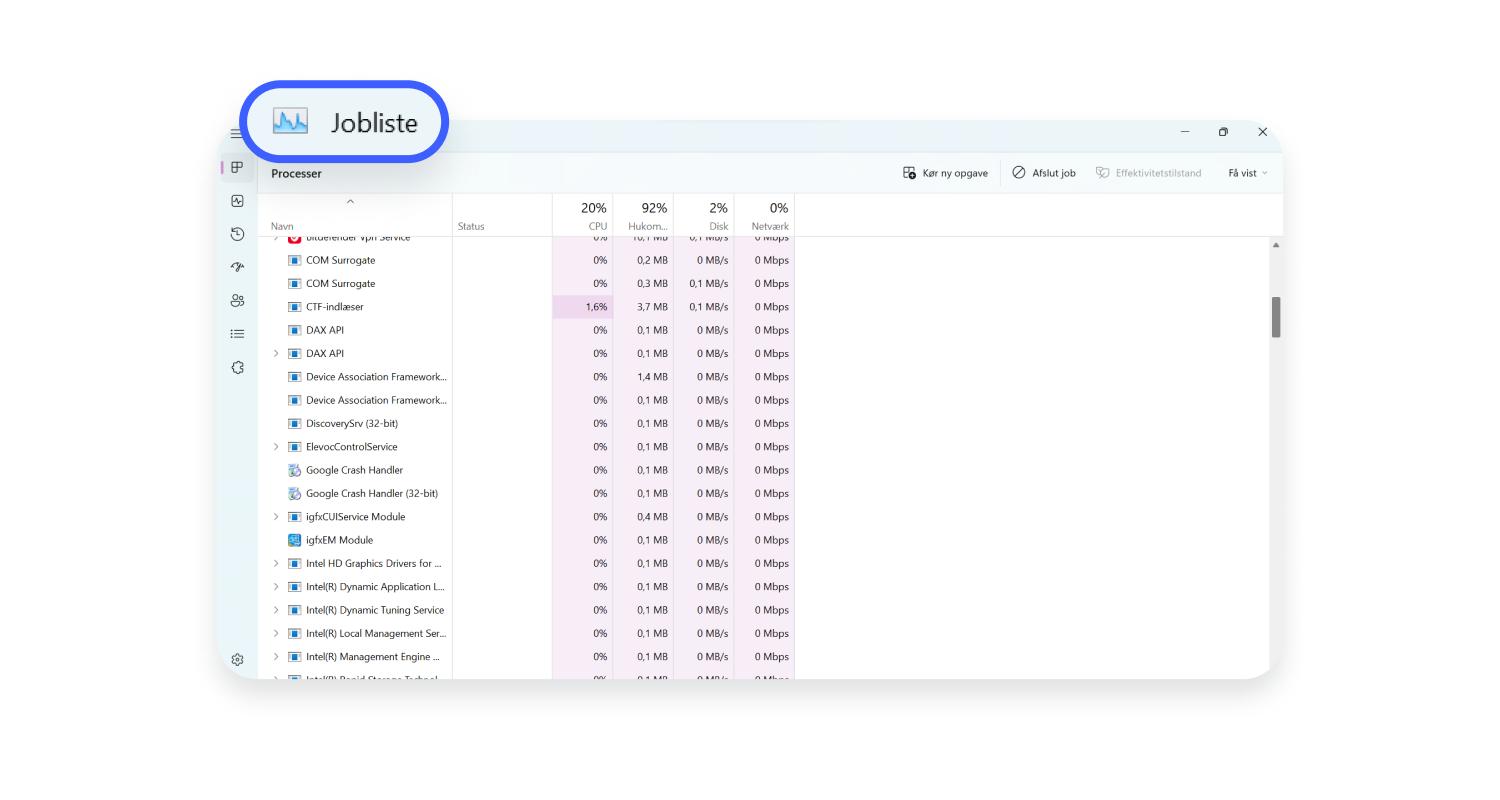
Task: Maximize the Task Manager window
Action: [x=1223, y=132]
